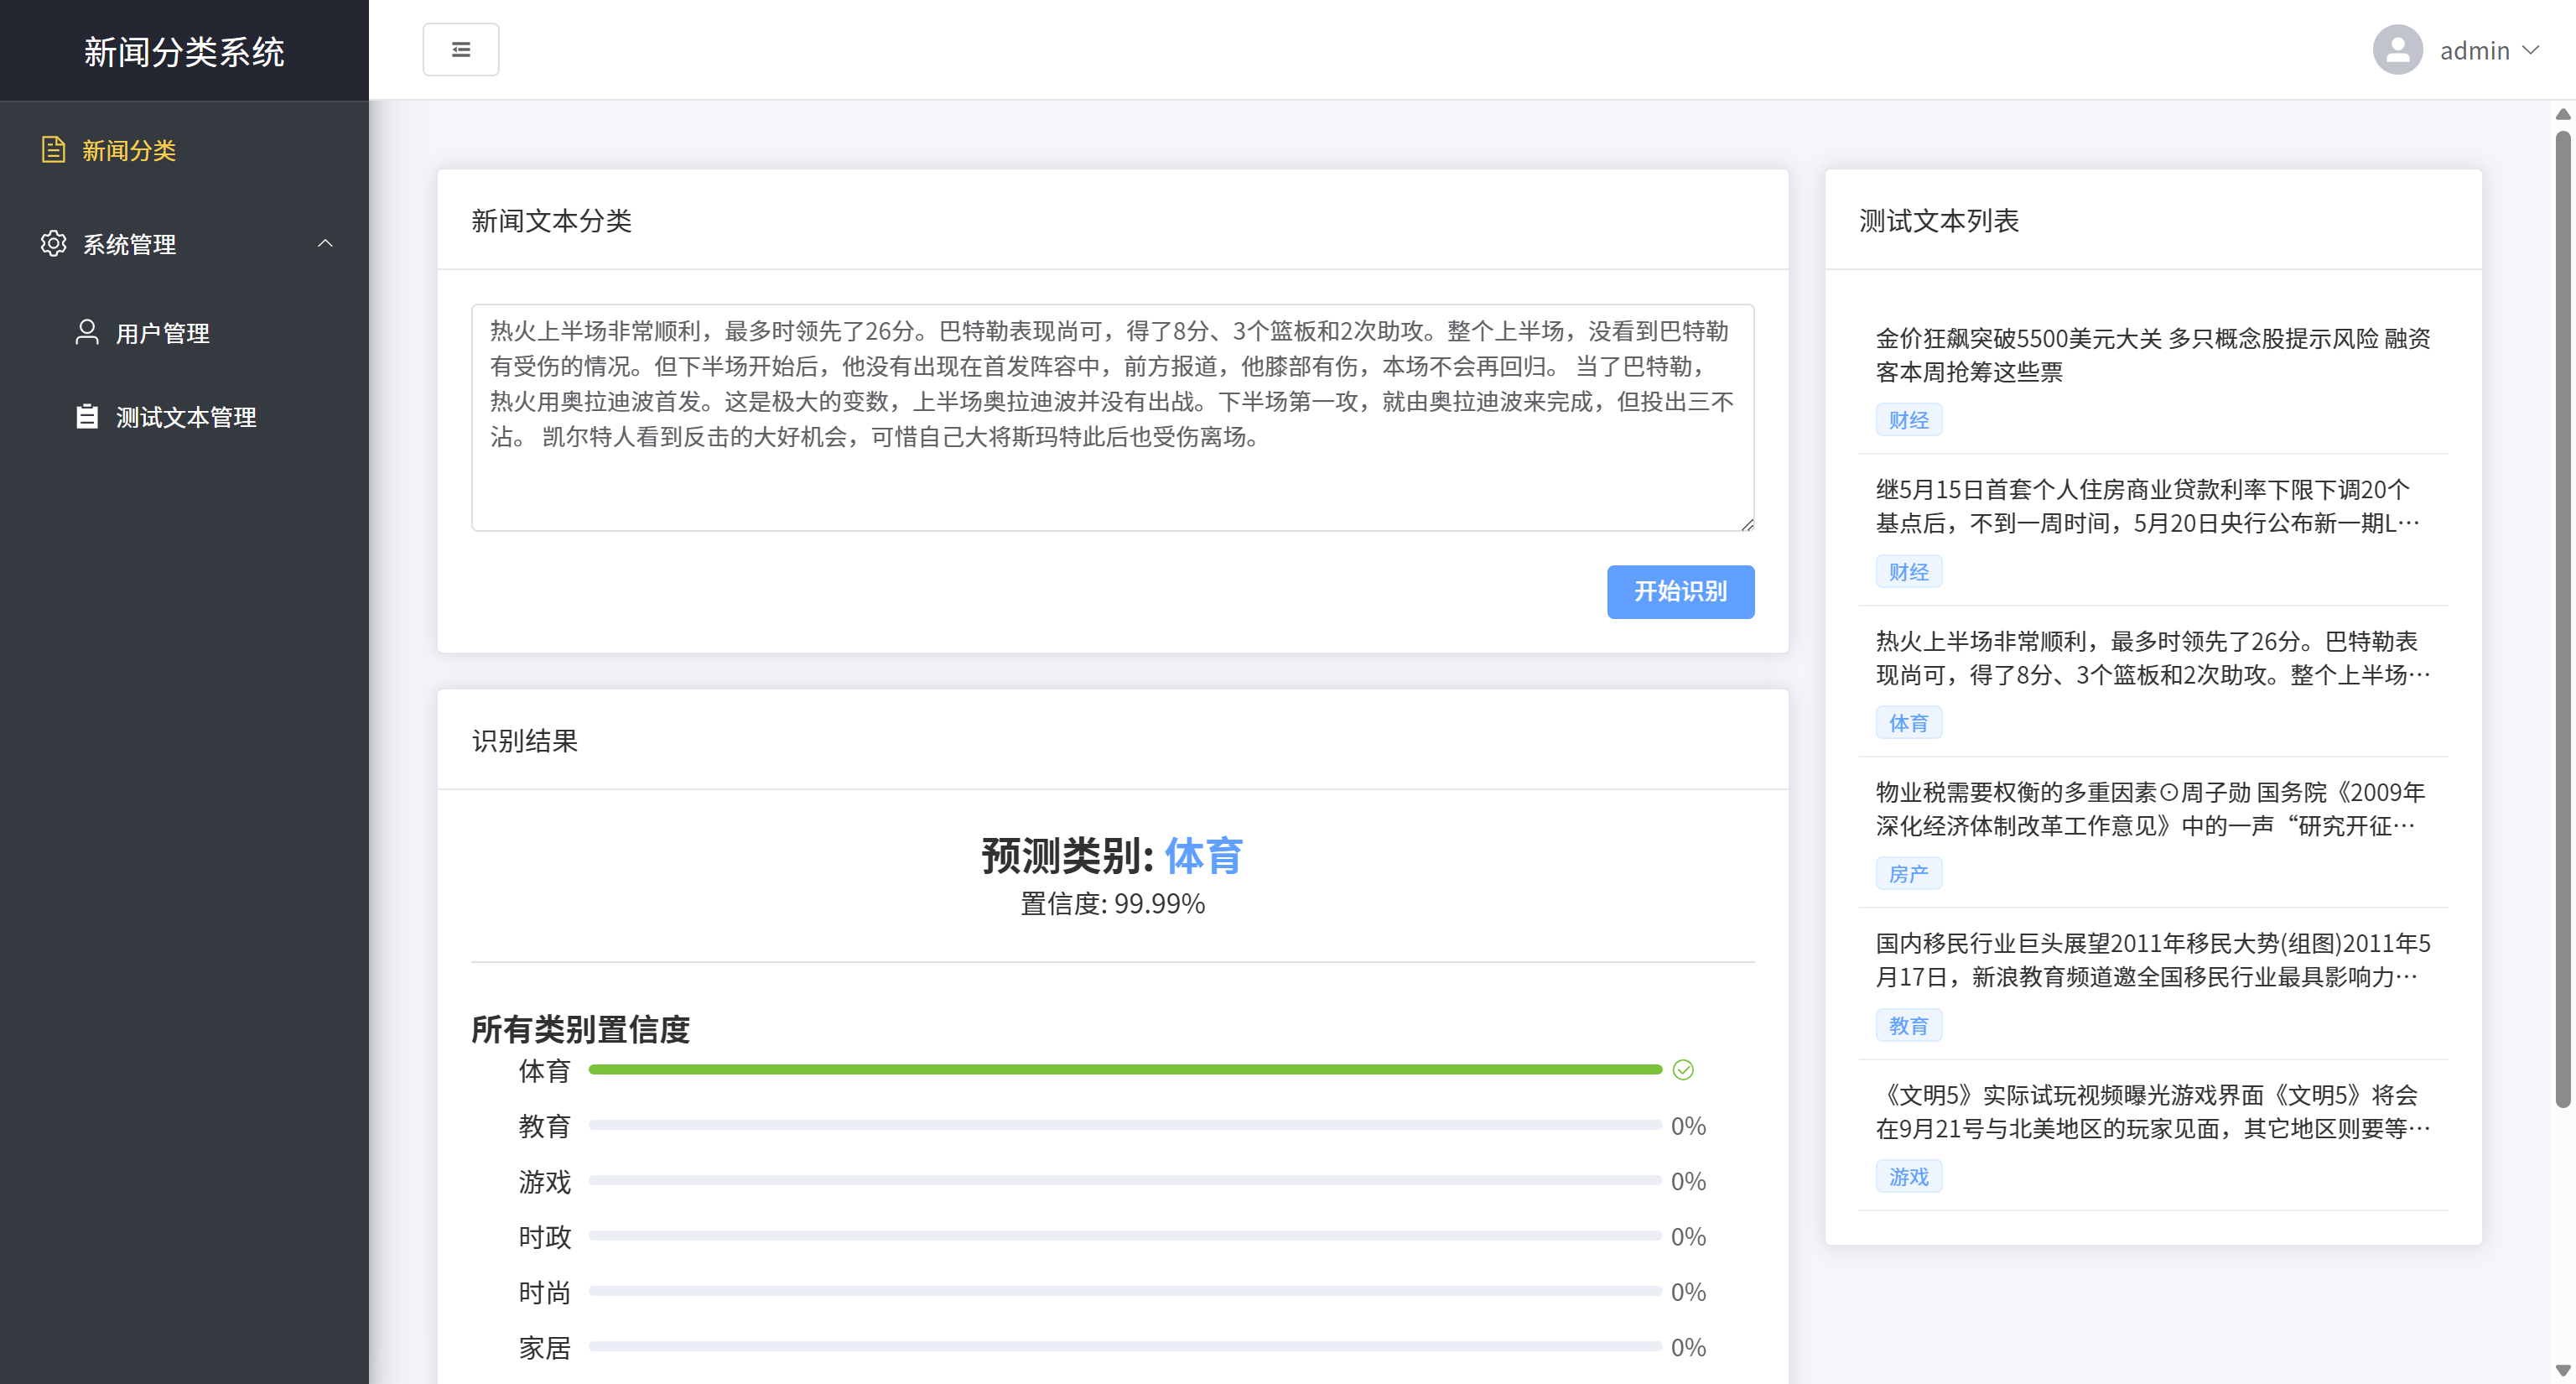
Task: Collapse the 系统管理 submenu chevron
Action: click(x=325, y=244)
